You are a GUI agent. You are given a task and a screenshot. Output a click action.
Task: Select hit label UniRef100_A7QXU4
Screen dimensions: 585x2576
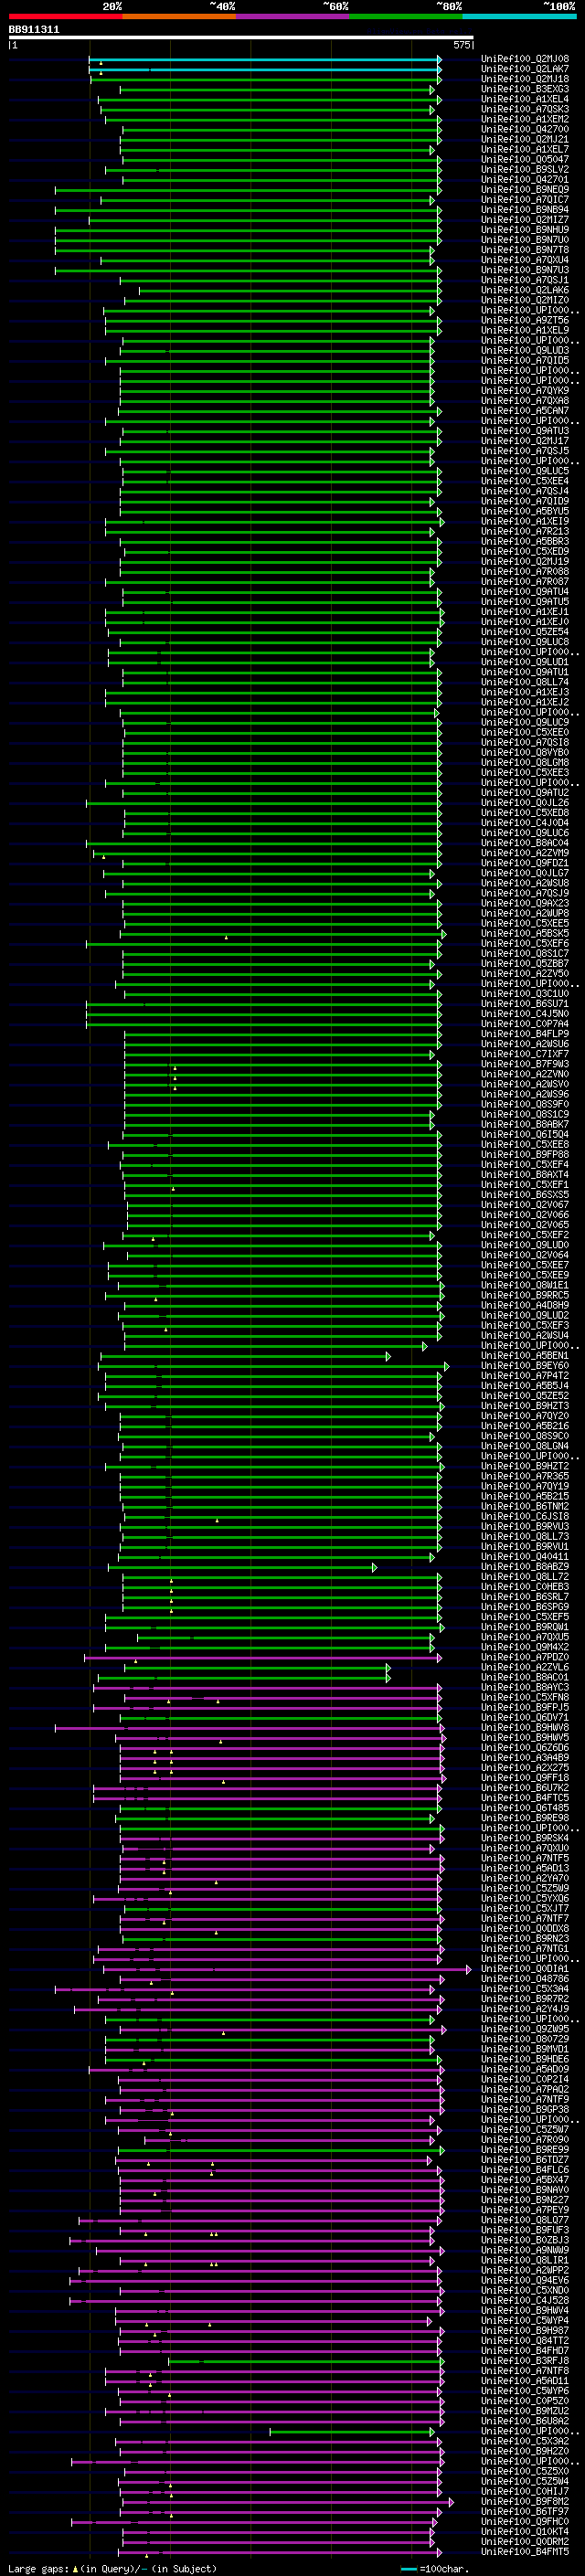[525, 260]
